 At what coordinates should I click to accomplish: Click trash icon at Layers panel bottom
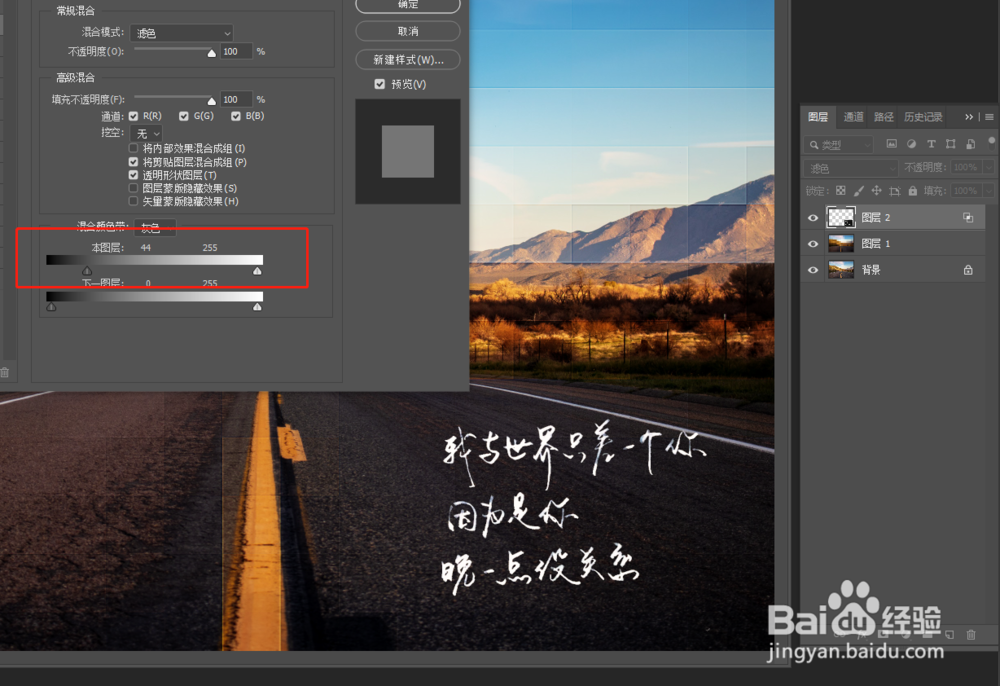point(971,634)
